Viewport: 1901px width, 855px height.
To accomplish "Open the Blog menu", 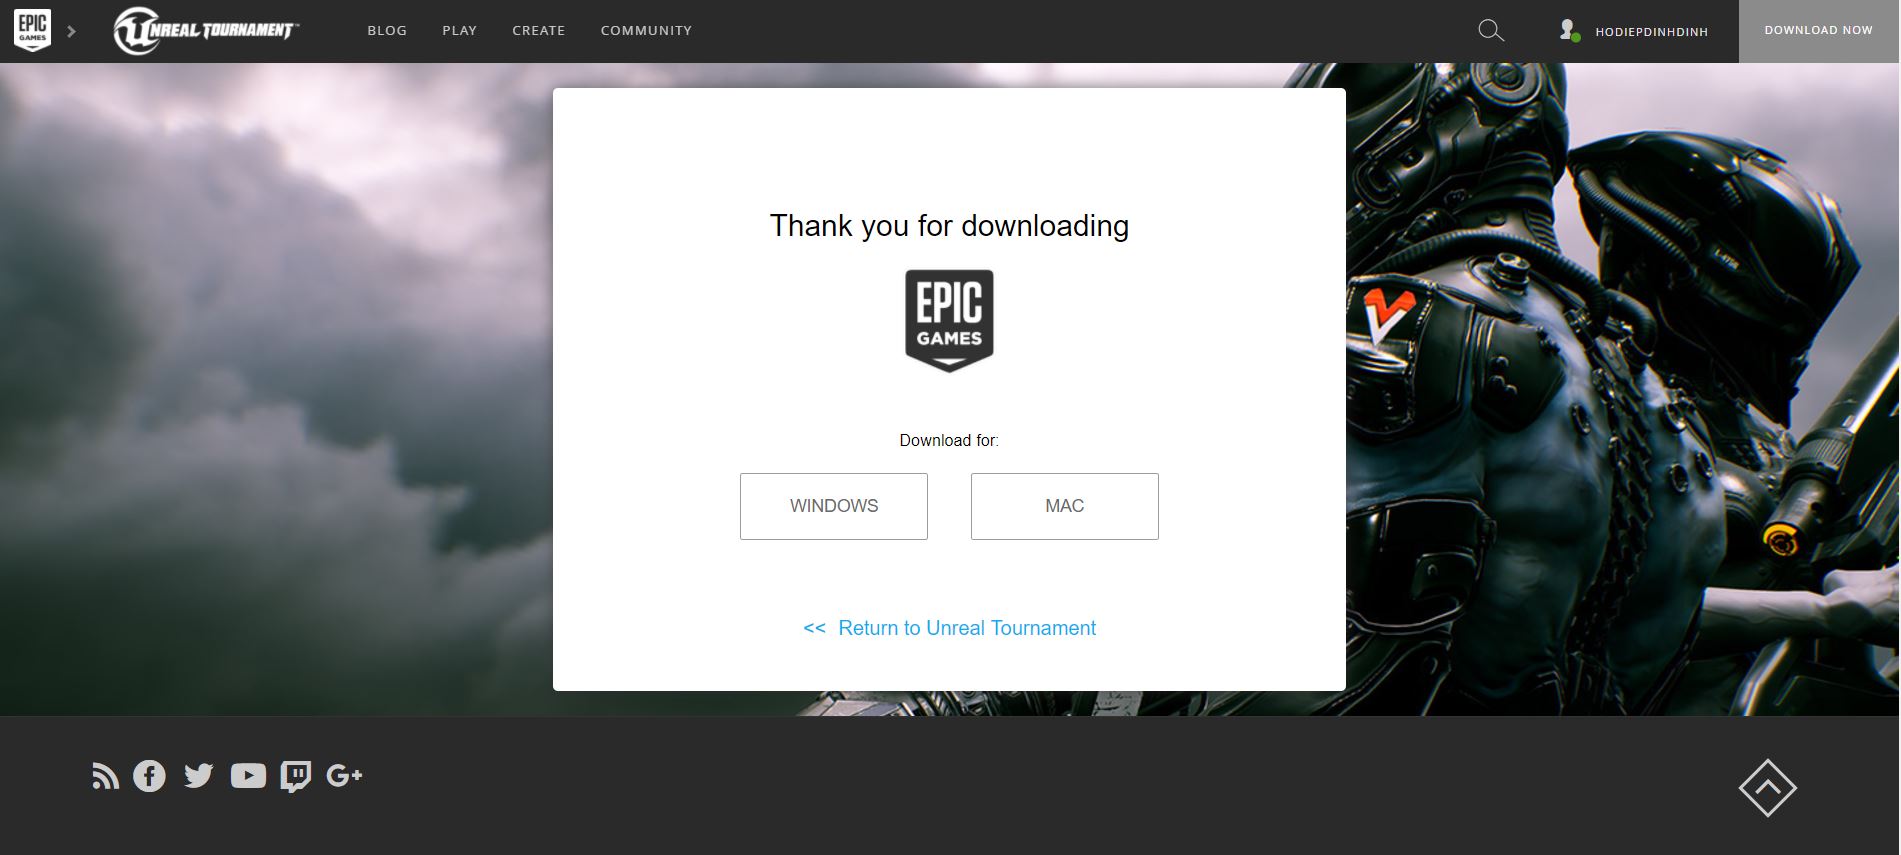I will (387, 31).
